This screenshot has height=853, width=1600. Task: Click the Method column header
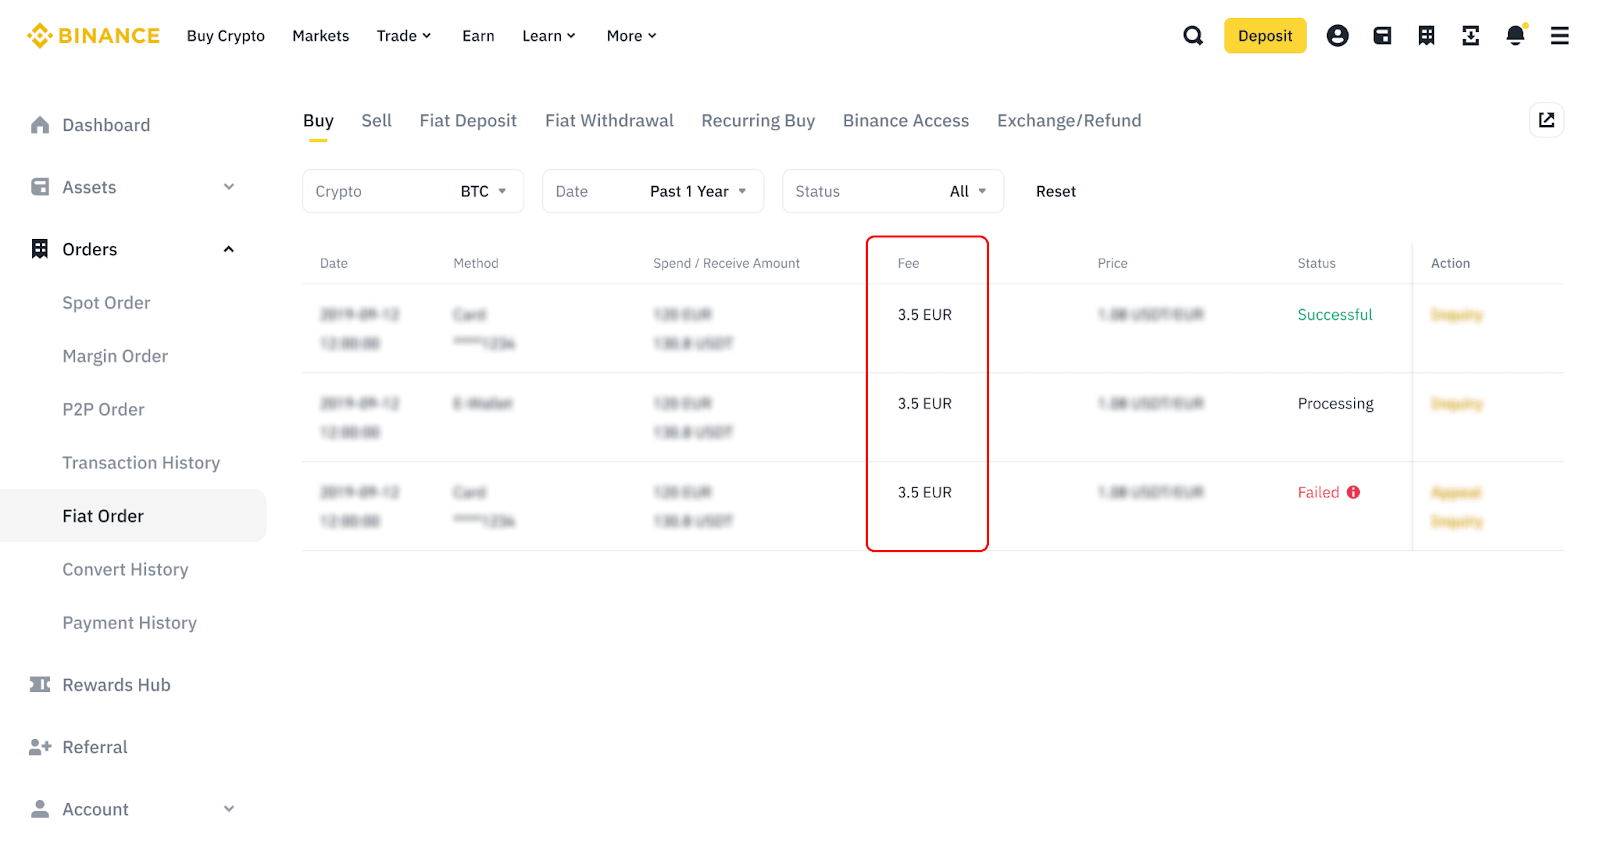coord(475,263)
